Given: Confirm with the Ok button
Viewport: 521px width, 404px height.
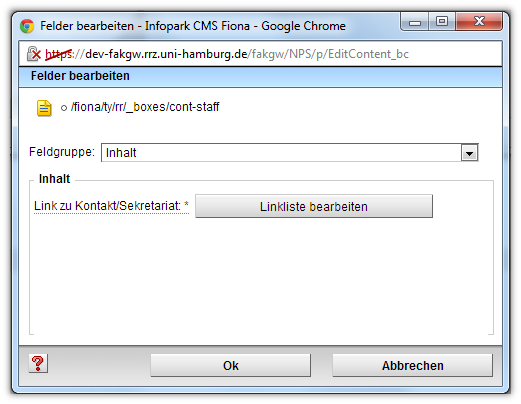Looking at the screenshot, I should 230,365.
